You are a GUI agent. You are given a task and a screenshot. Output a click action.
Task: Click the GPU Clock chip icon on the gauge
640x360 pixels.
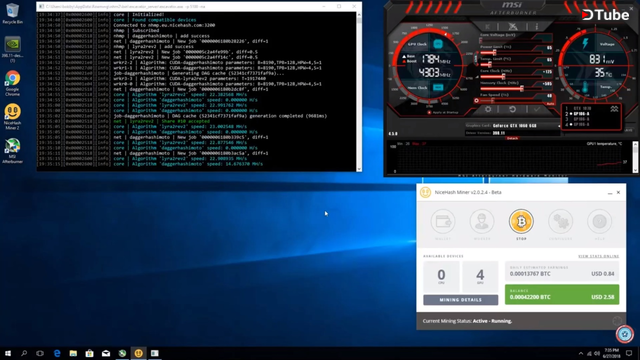click(x=438, y=44)
